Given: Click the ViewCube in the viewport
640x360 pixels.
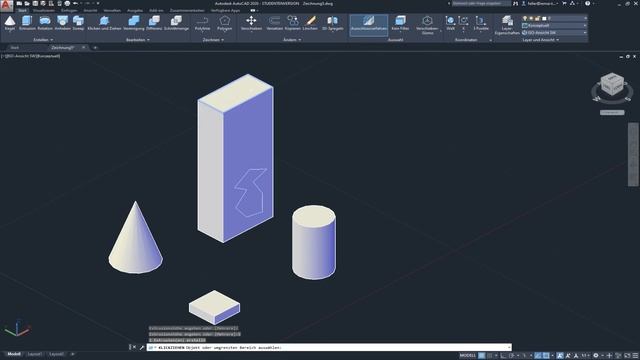Looking at the screenshot, I should tap(612, 84).
